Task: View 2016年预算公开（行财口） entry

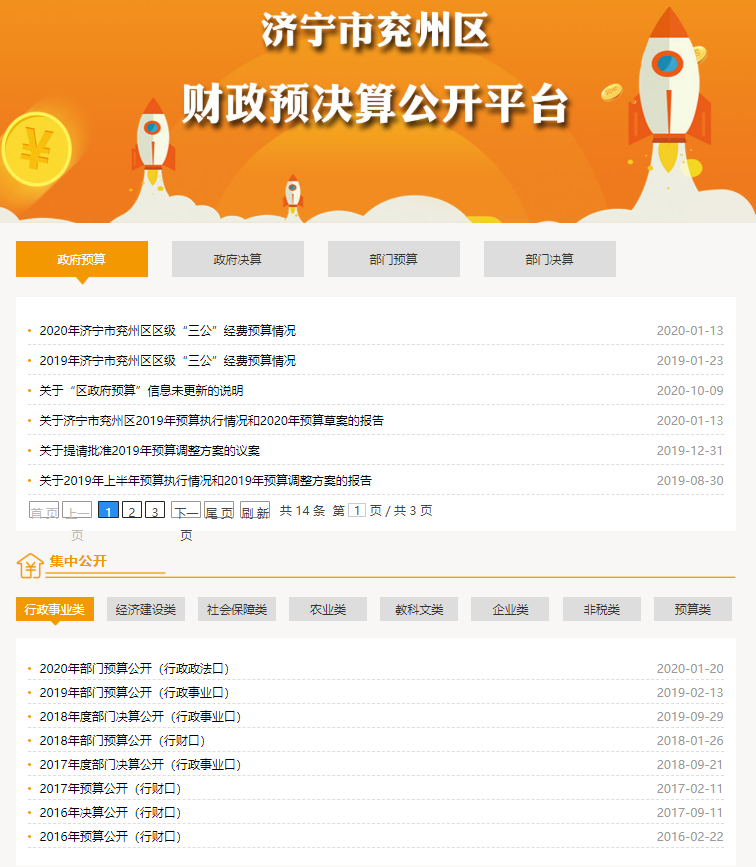Action: point(110,837)
